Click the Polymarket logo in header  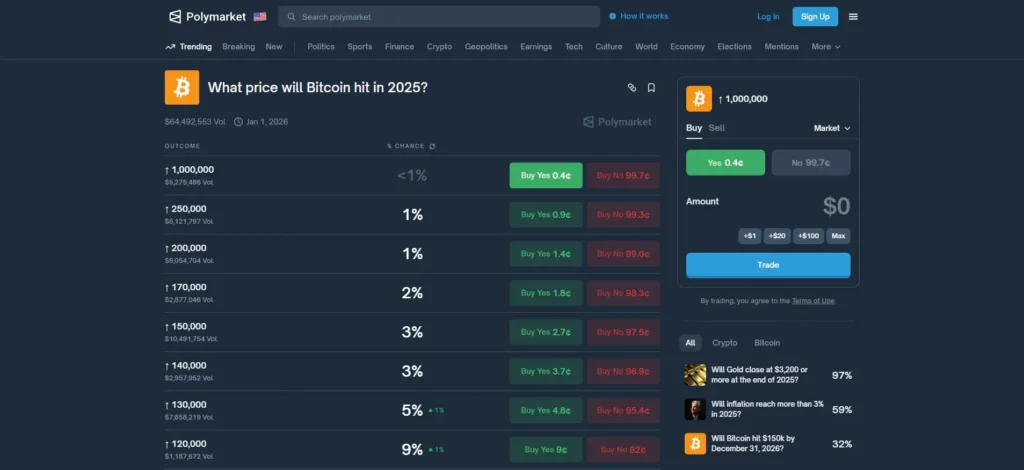pyautogui.click(x=207, y=16)
